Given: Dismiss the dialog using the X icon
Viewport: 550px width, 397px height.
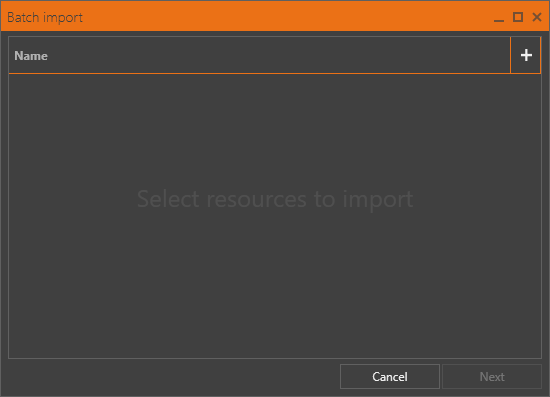Looking at the screenshot, I should point(537,17).
